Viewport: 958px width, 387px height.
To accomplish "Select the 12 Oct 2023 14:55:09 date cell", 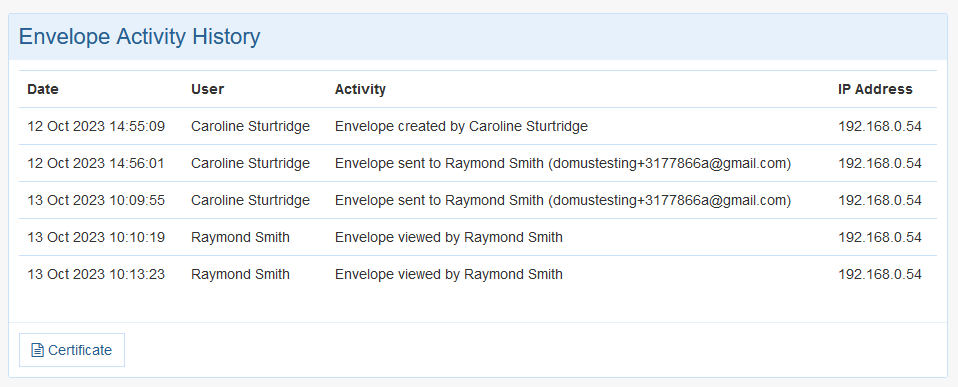I will pos(96,127).
